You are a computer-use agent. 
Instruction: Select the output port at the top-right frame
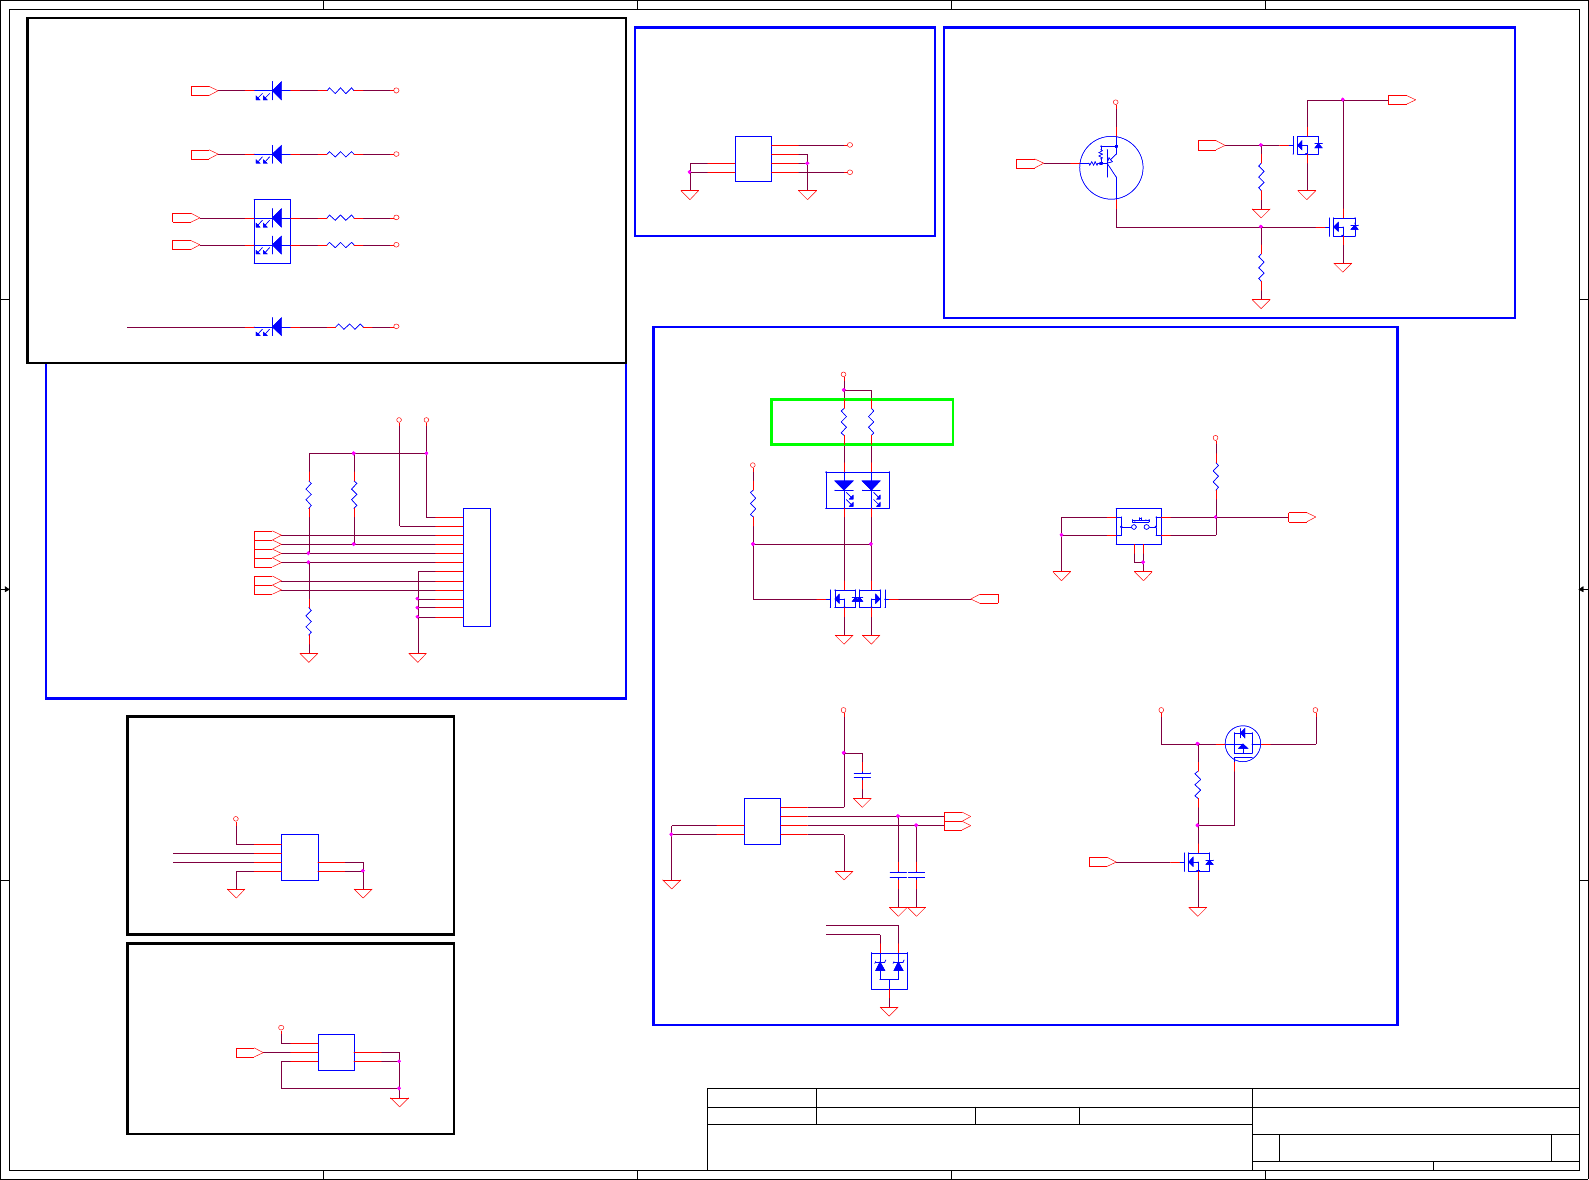tap(1402, 100)
